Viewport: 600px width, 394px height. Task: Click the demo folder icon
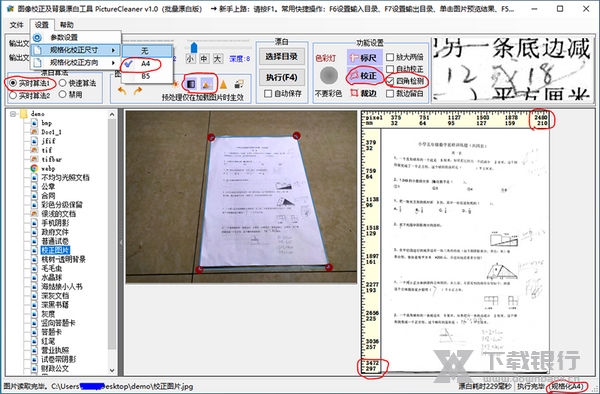(24, 114)
